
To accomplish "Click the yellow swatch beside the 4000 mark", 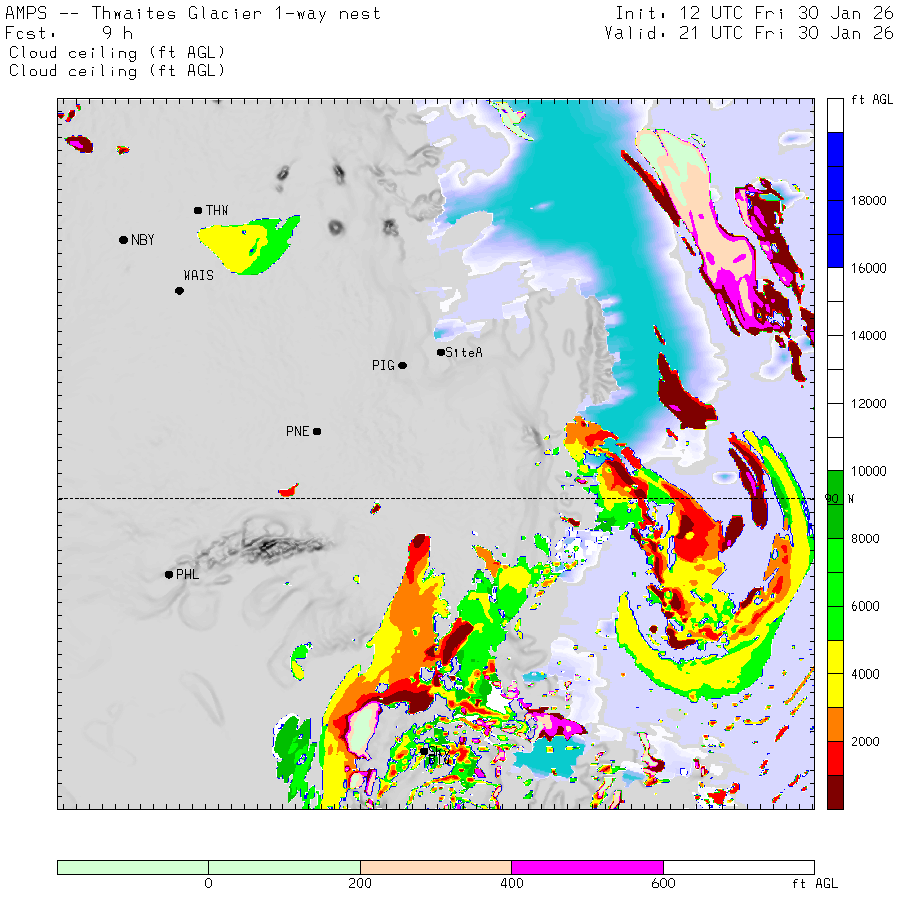I will click(x=835, y=674).
